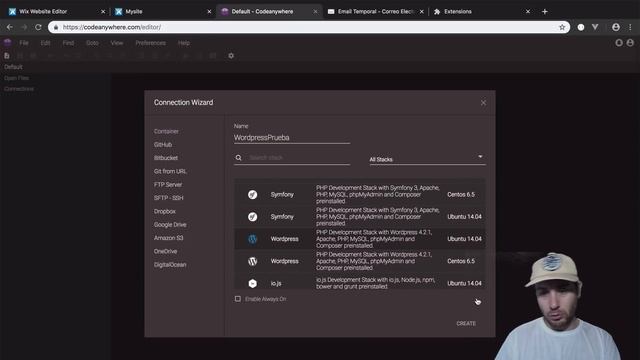640x360 pixels.
Task: Open a new browser tab
Action: pyautogui.click(x=544, y=11)
